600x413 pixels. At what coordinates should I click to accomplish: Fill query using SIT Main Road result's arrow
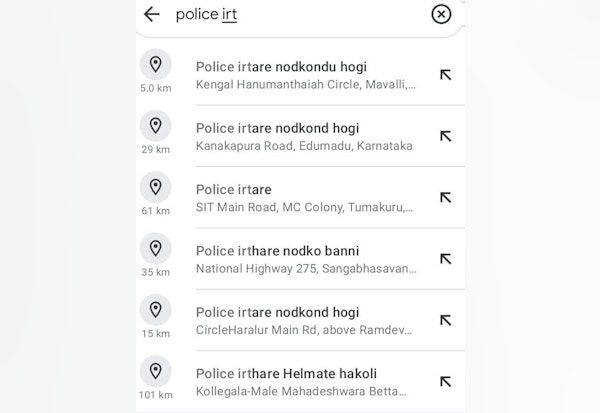coord(445,197)
